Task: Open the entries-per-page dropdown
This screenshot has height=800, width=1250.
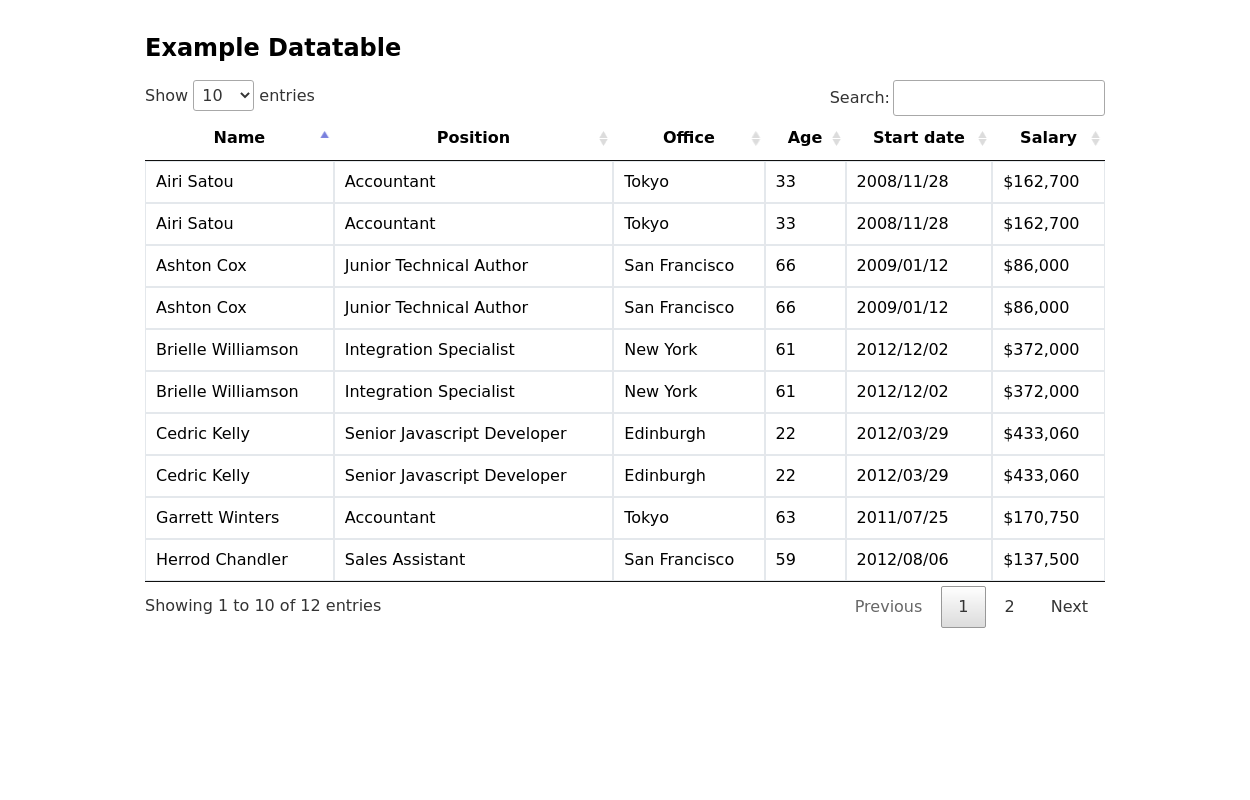Action: point(223,95)
